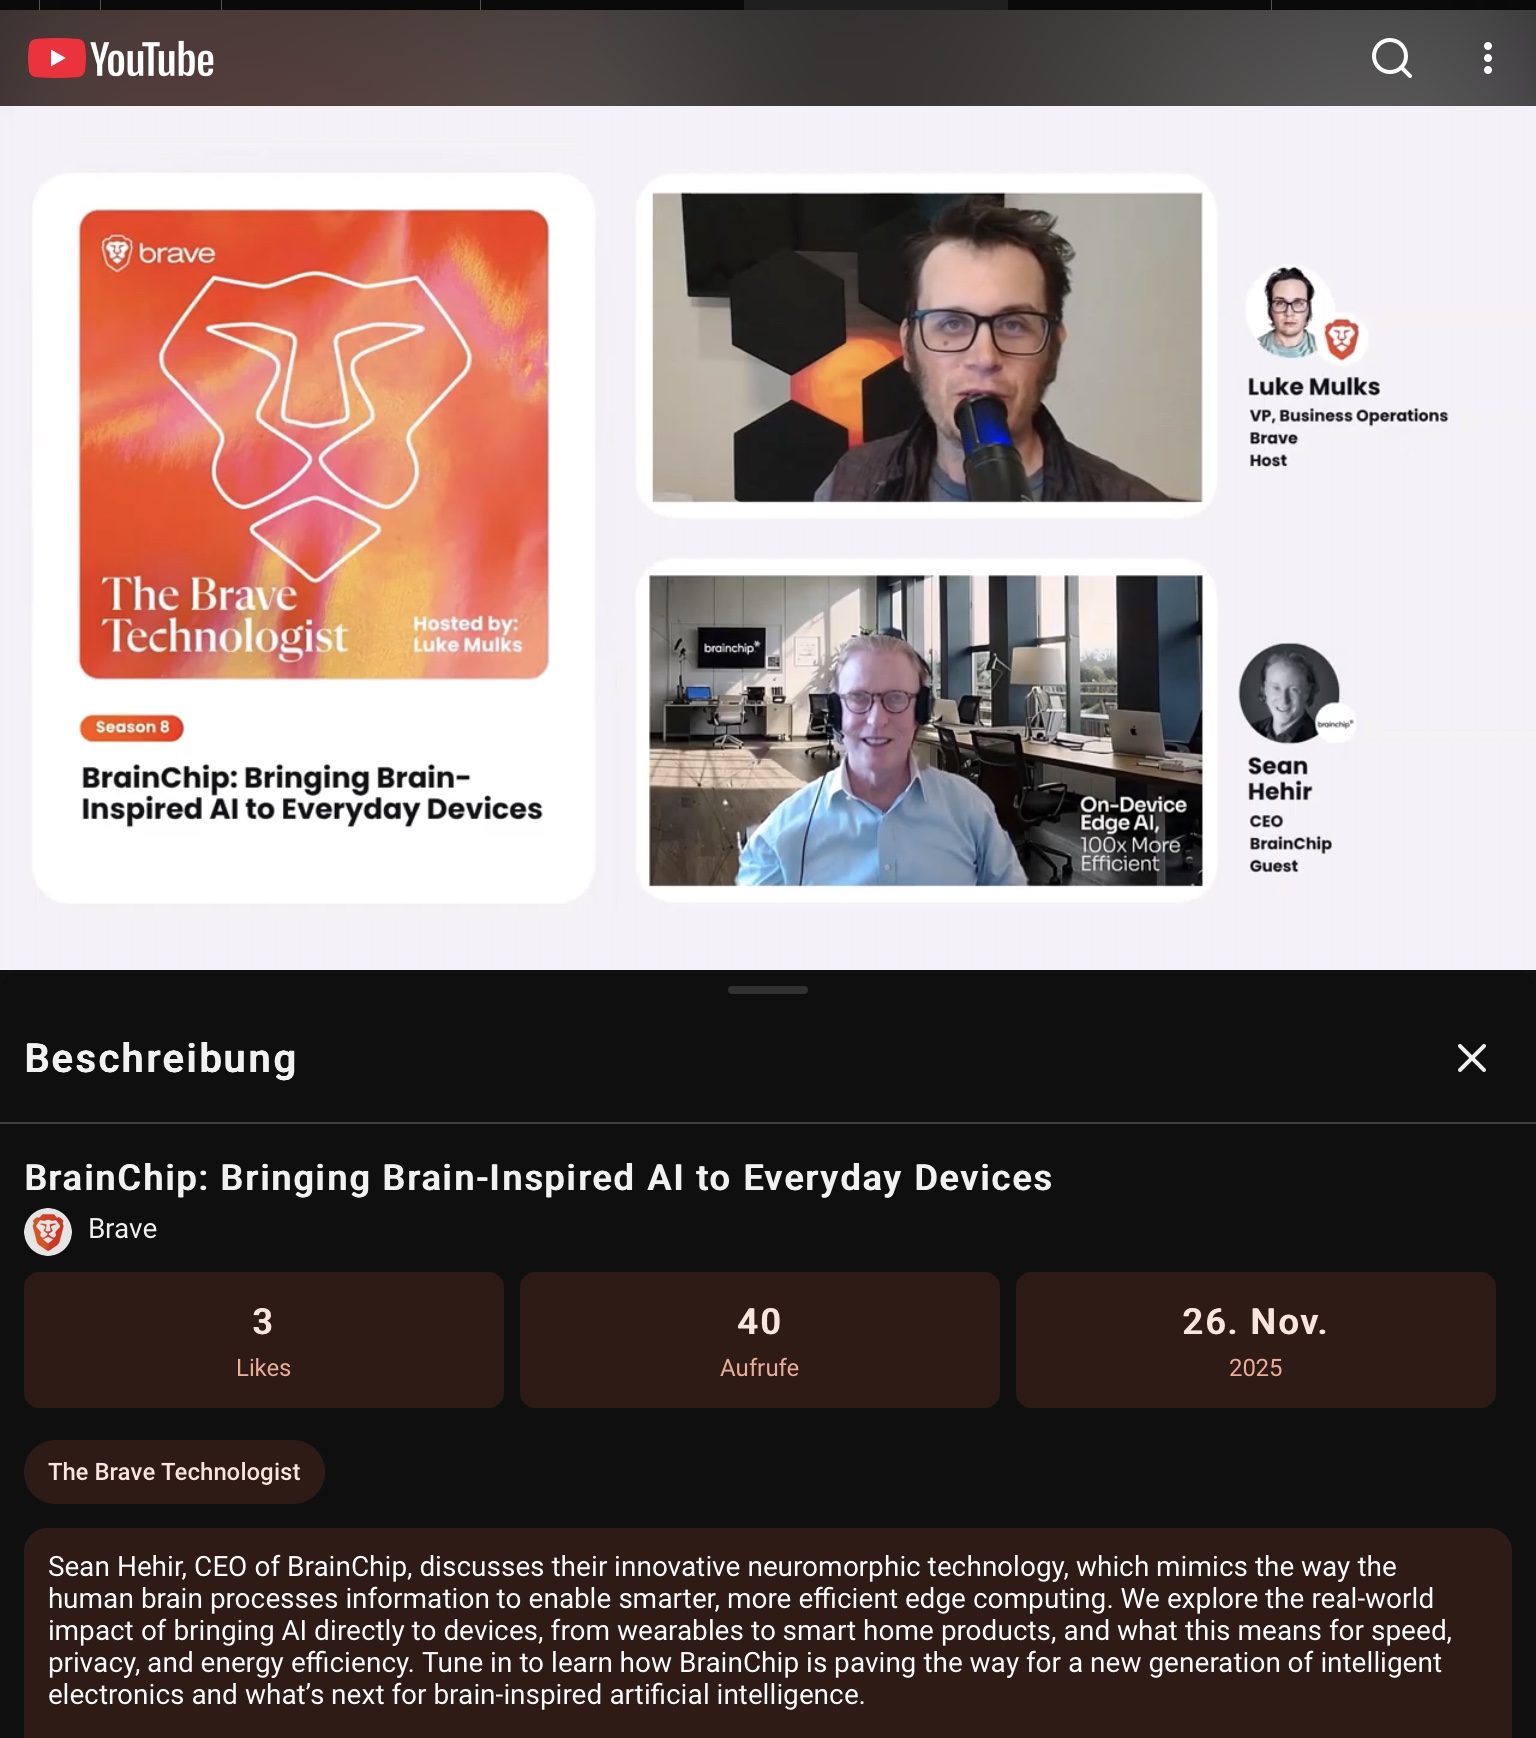Click the description panel video title
The height and width of the screenshot is (1738, 1536).
(538, 1177)
